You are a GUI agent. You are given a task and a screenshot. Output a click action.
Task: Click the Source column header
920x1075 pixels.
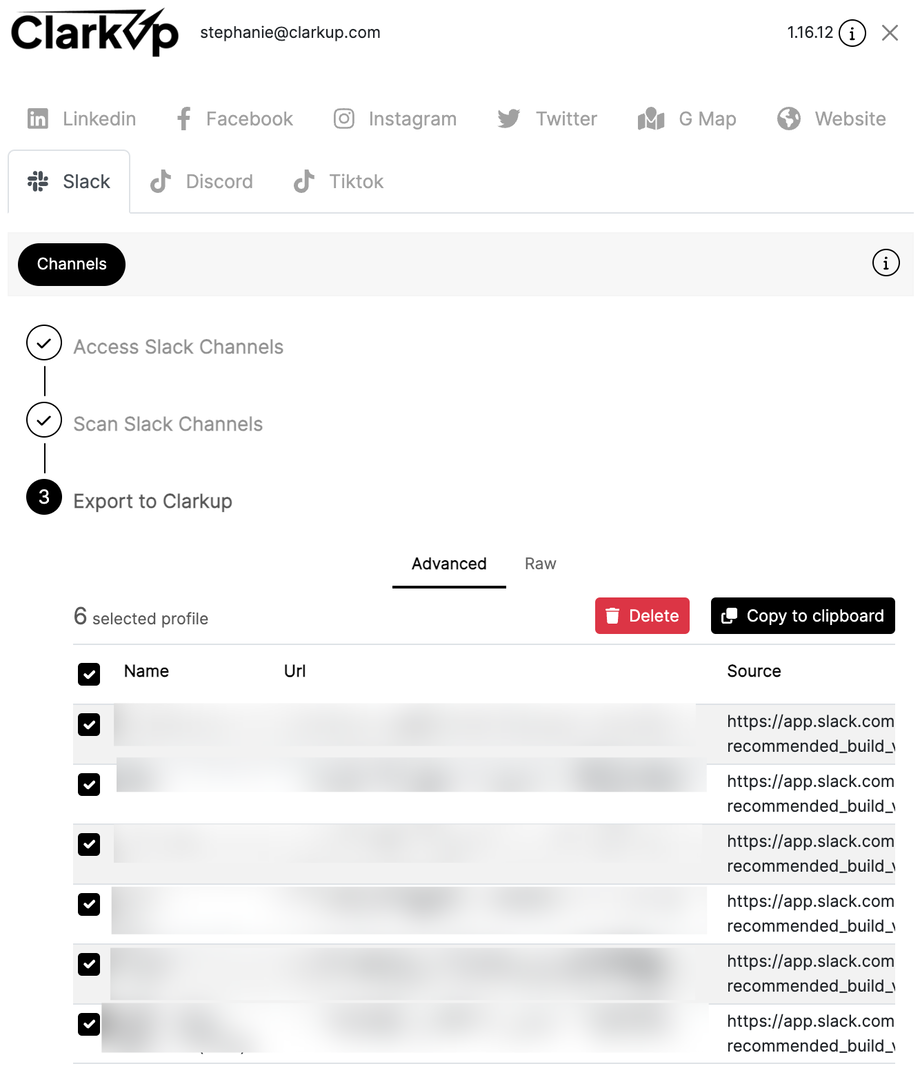tap(754, 671)
